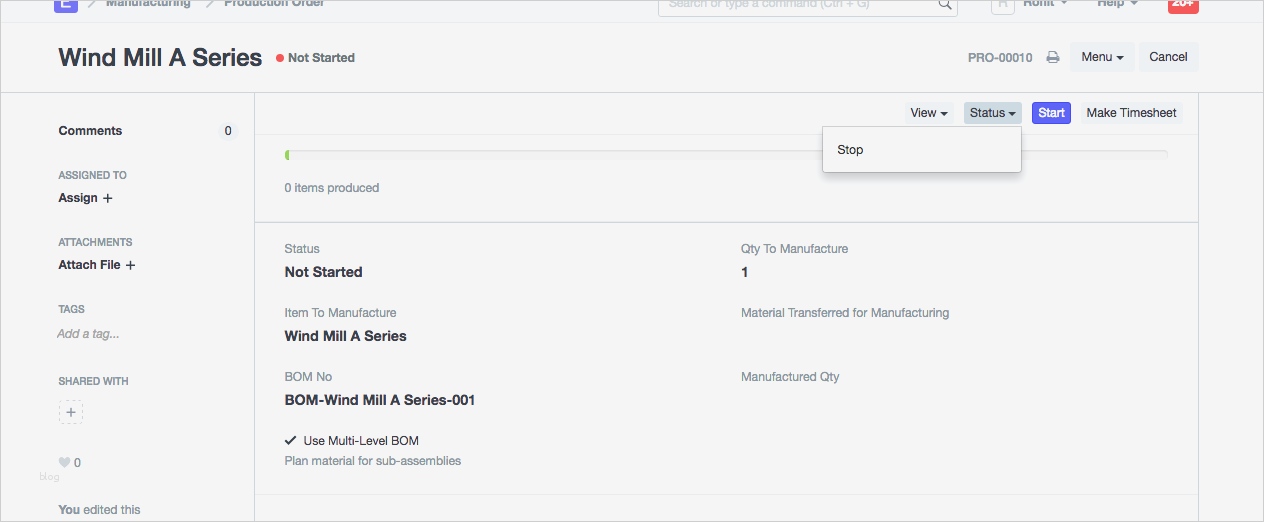Click the plus icon next to Attach File
The image size is (1264, 522).
click(x=130, y=265)
